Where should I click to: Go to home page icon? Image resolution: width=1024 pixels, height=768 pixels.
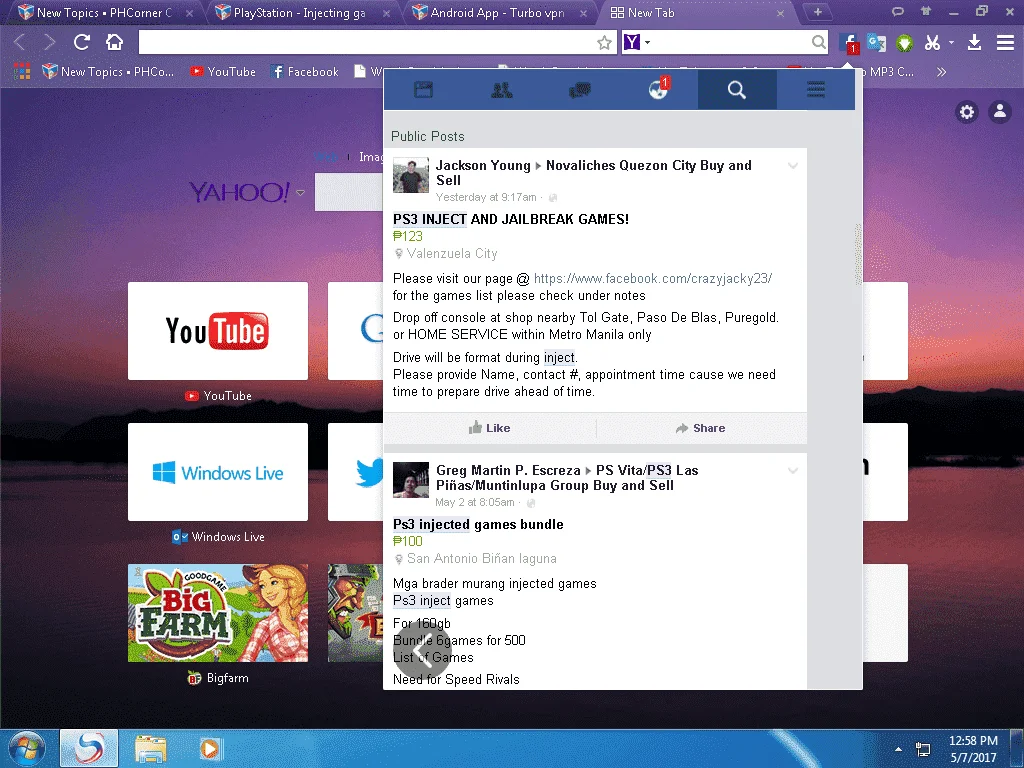tap(114, 42)
